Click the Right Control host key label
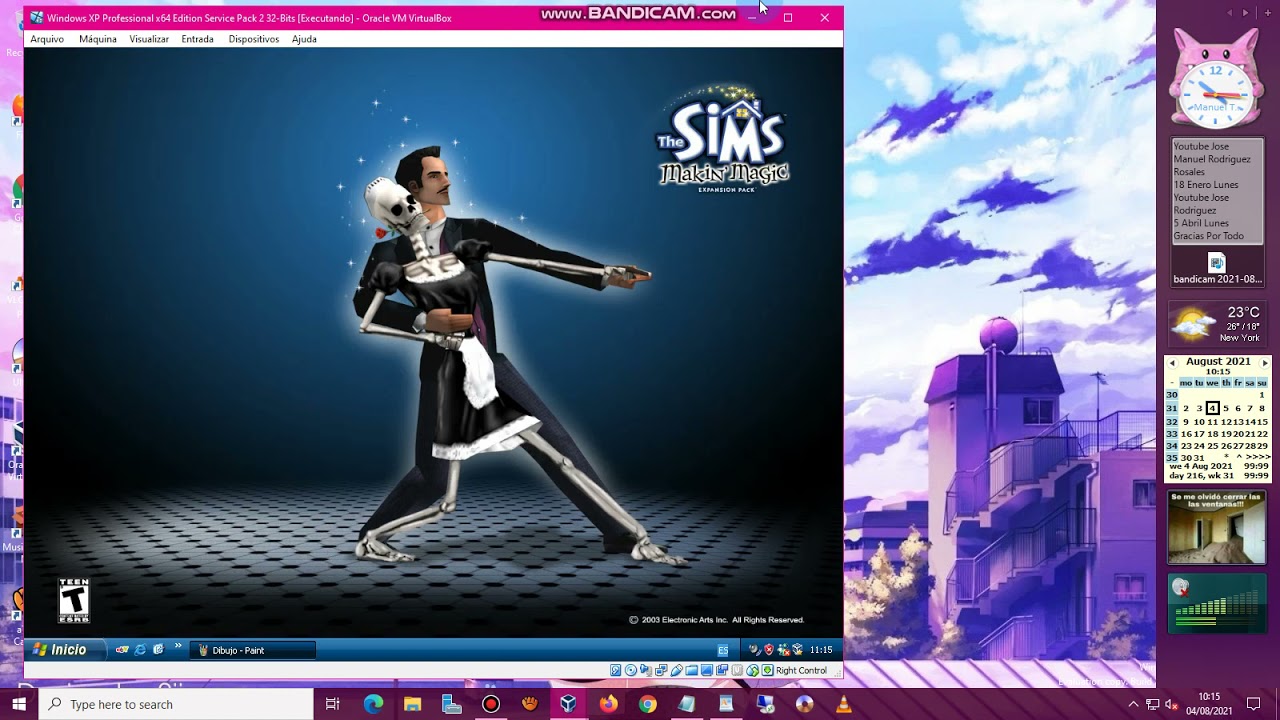 point(801,670)
